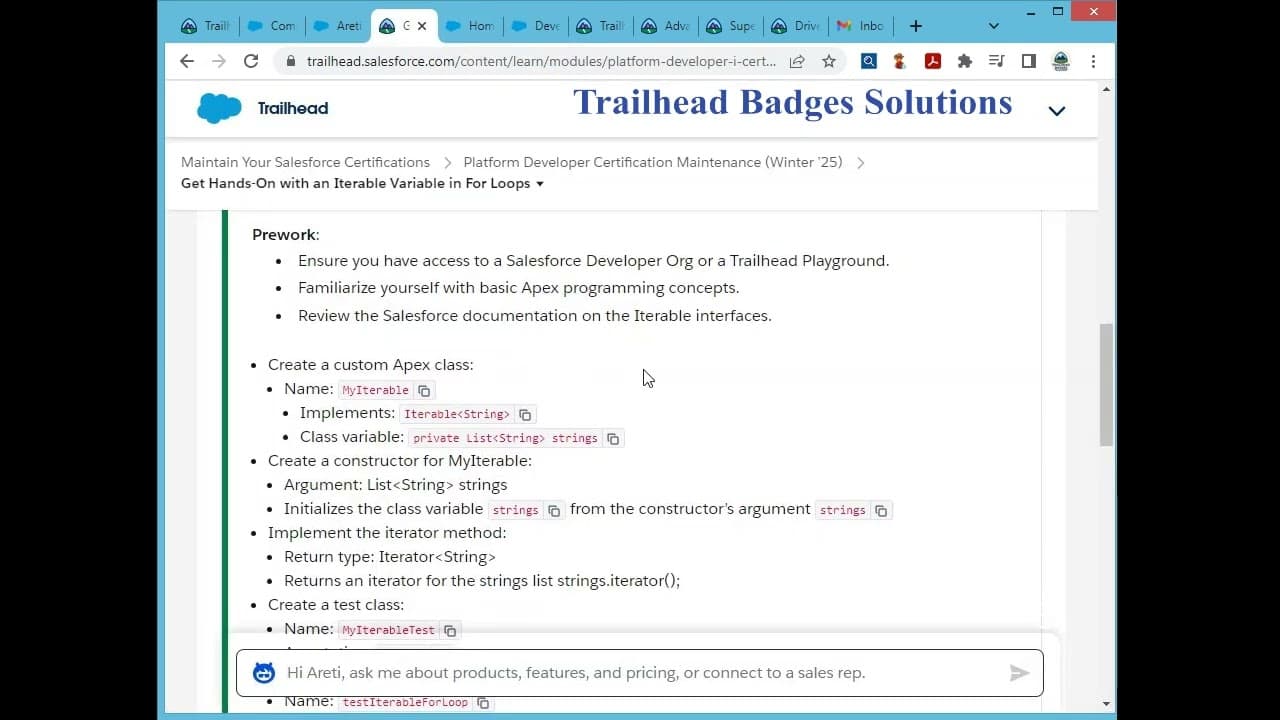The image size is (1280, 720).
Task: Copy the constructor's argument strings snippet
Action: (881, 510)
